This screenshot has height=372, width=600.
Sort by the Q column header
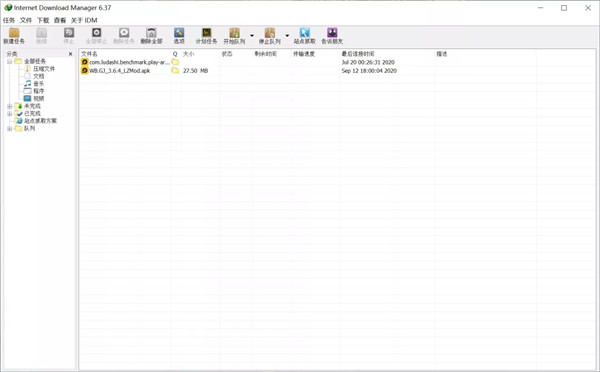click(176, 54)
